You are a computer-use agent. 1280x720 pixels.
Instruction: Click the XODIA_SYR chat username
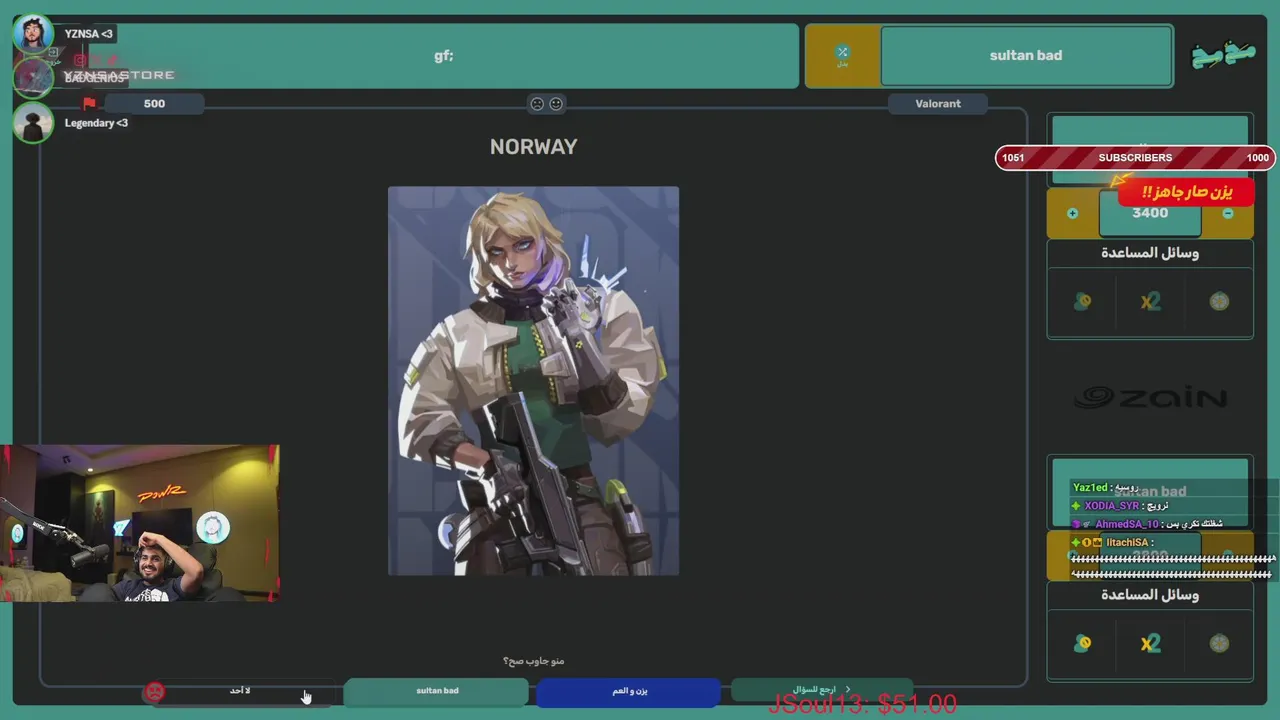coord(1111,506)
